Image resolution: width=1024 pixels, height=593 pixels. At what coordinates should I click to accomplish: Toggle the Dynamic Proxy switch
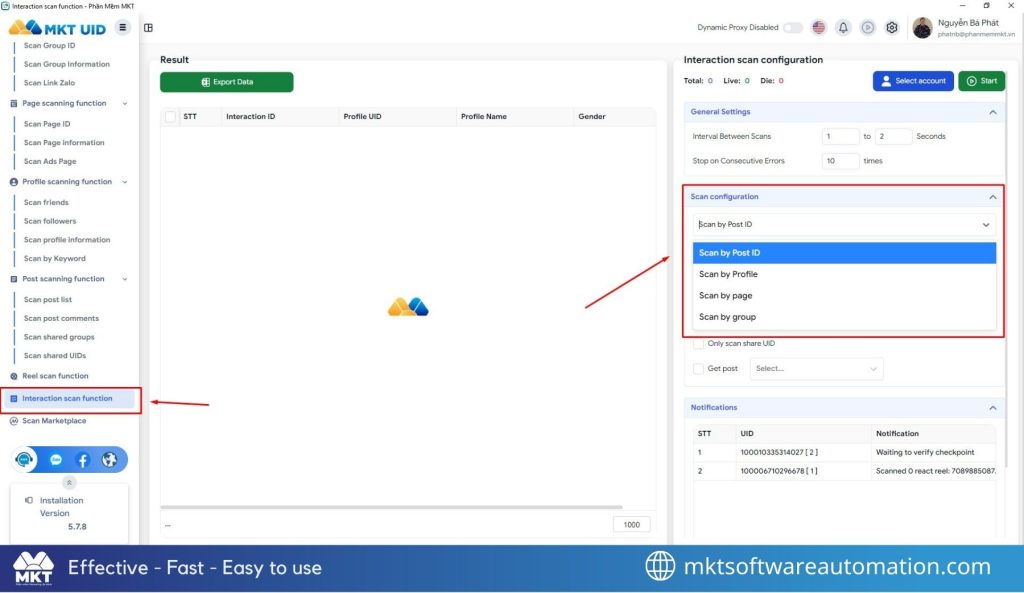793,28
